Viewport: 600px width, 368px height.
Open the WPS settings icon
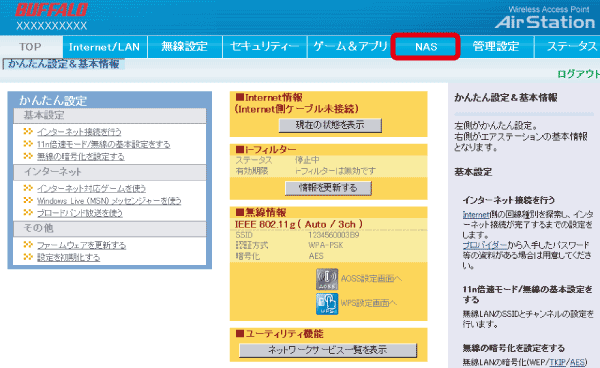click(x=327, y=304)
